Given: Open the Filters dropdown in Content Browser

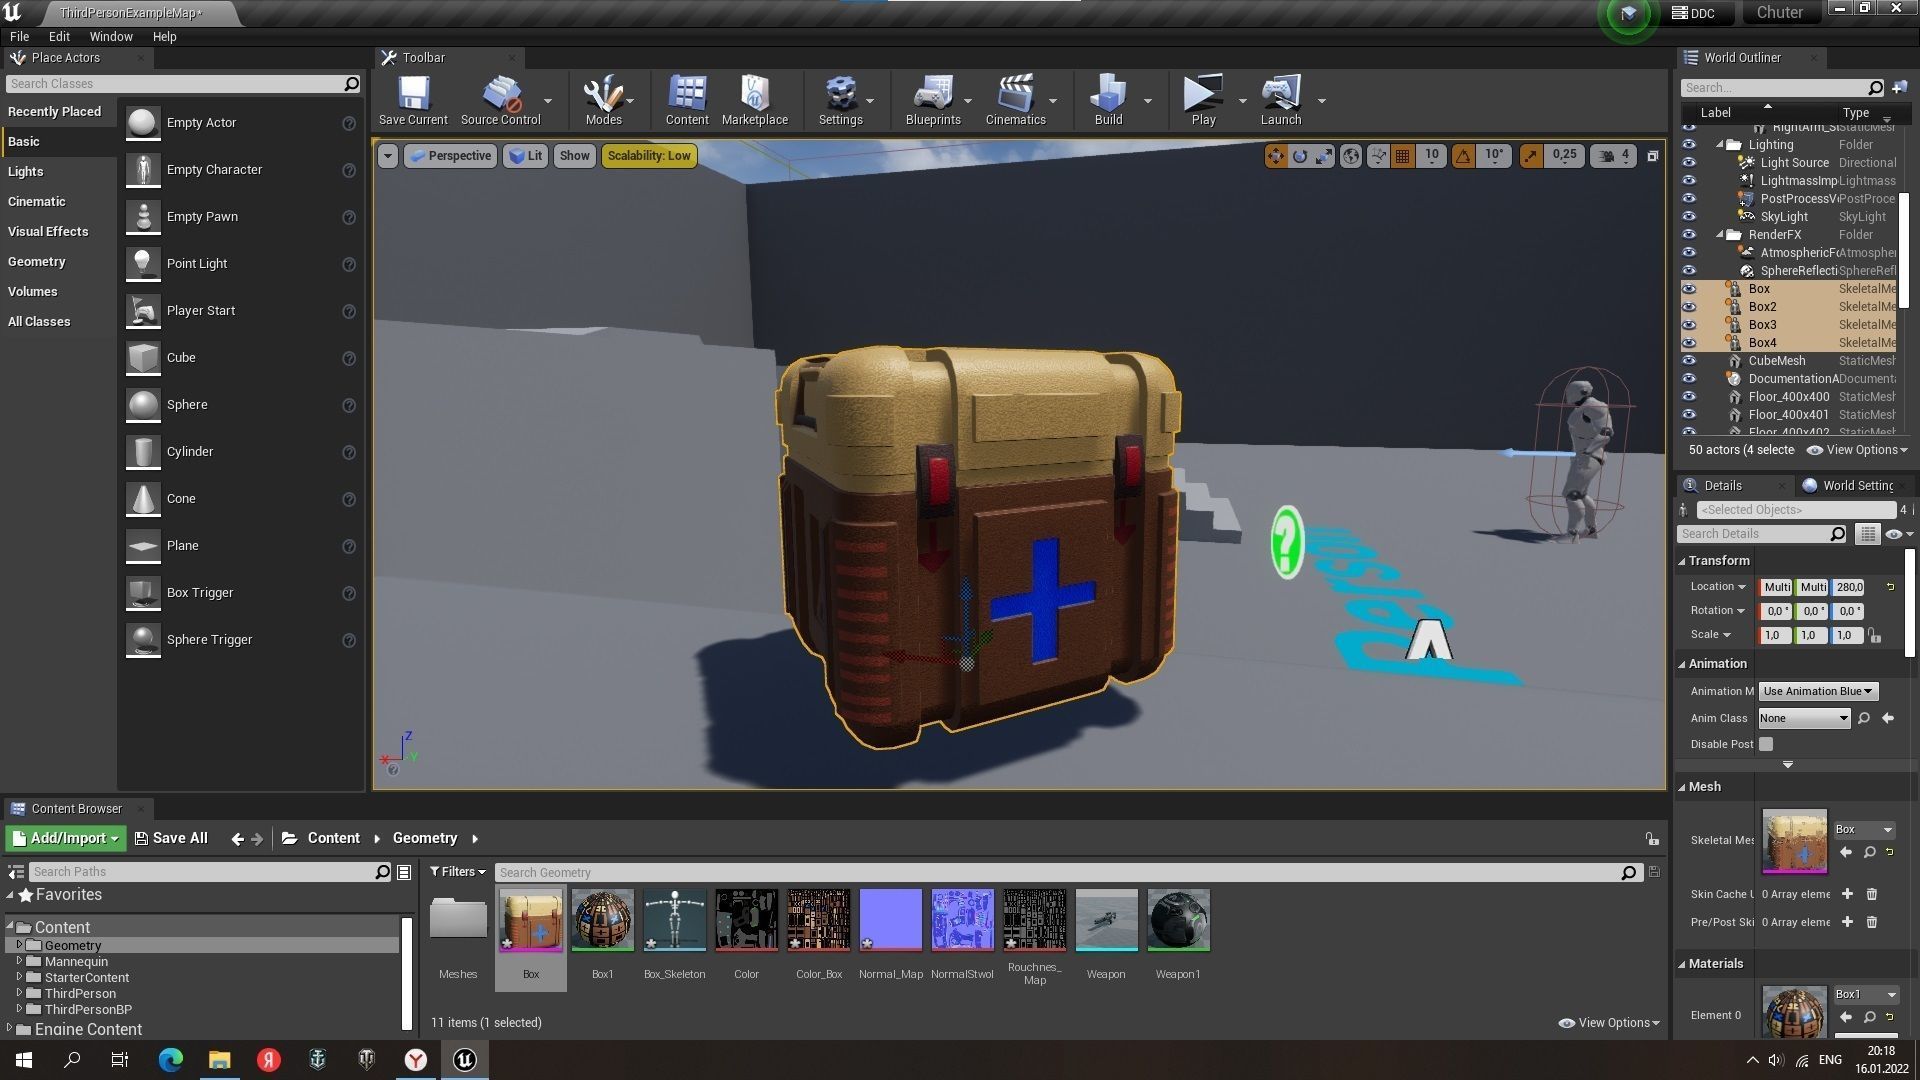Looking at the screenshot, I should click(x=457, y=872).
